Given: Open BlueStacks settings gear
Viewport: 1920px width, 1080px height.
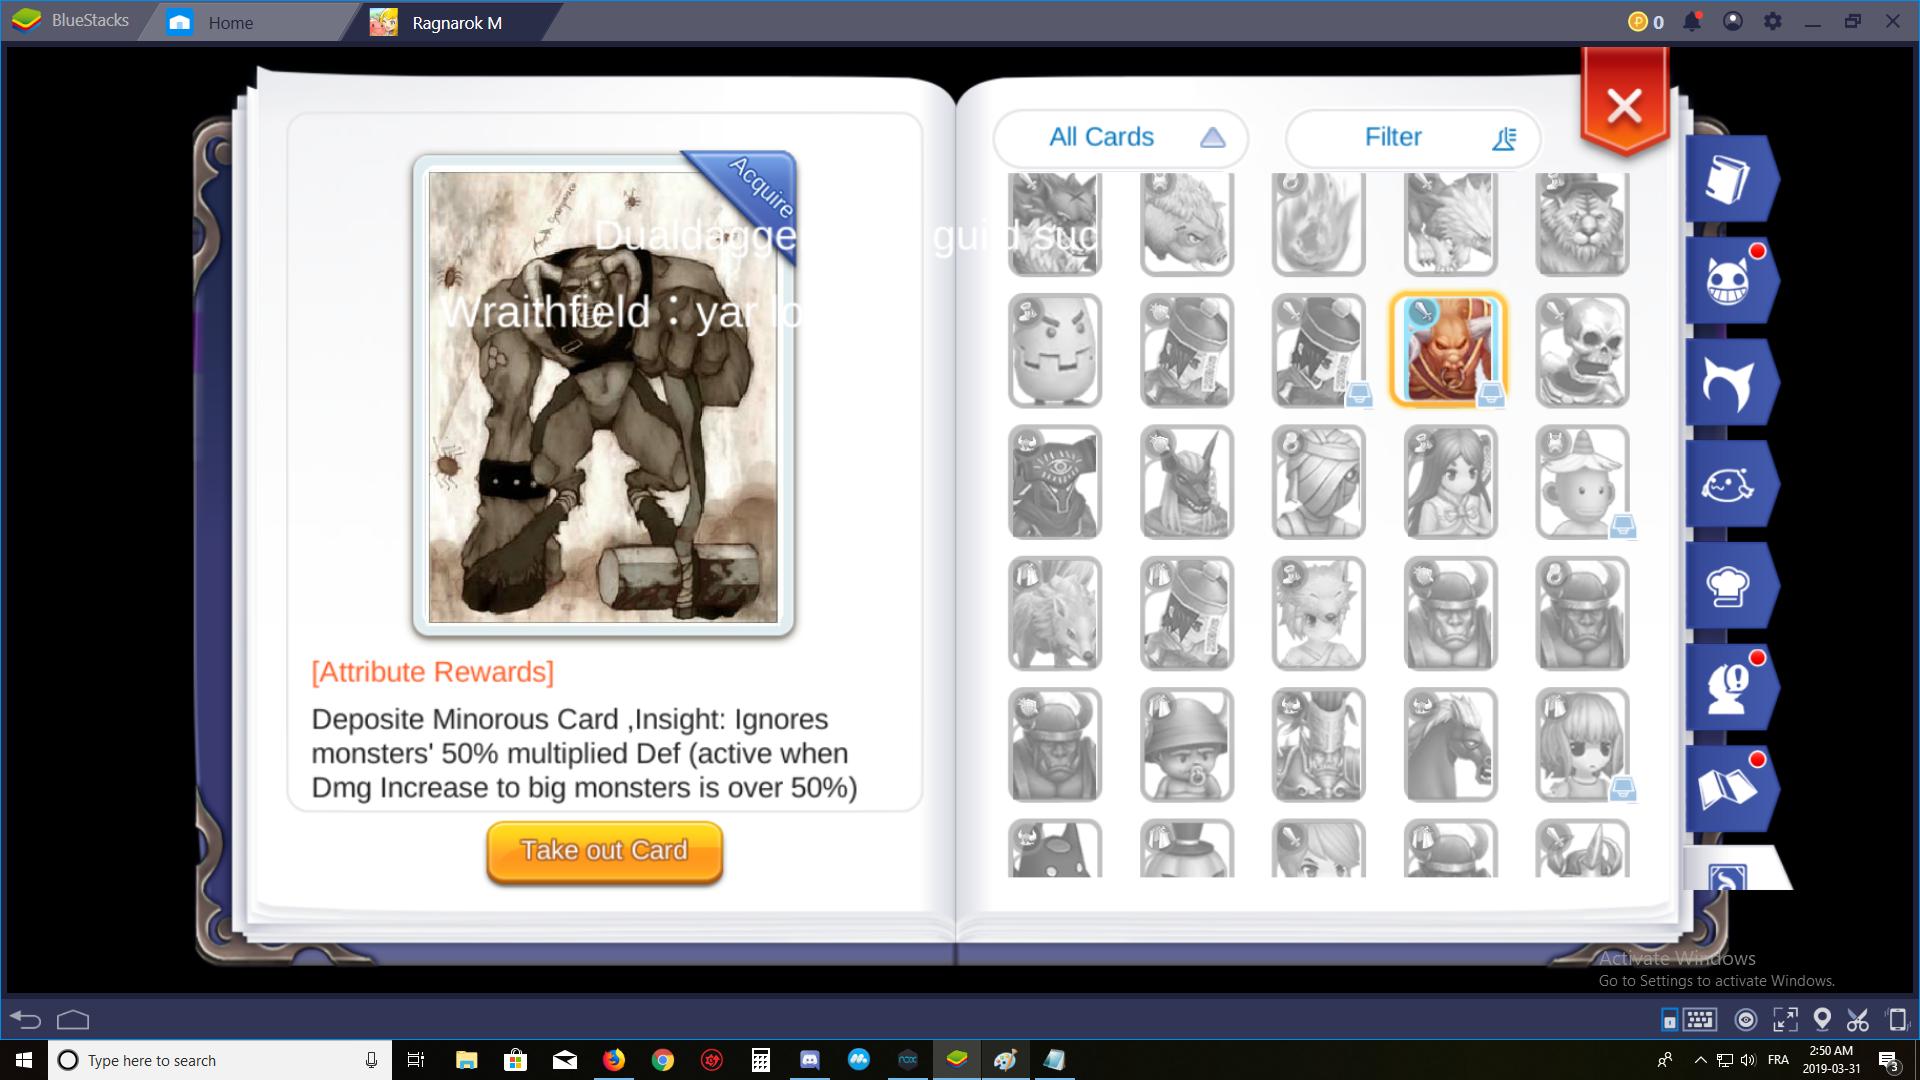Looking at the screenshot, I should (x=1772, y=21).
